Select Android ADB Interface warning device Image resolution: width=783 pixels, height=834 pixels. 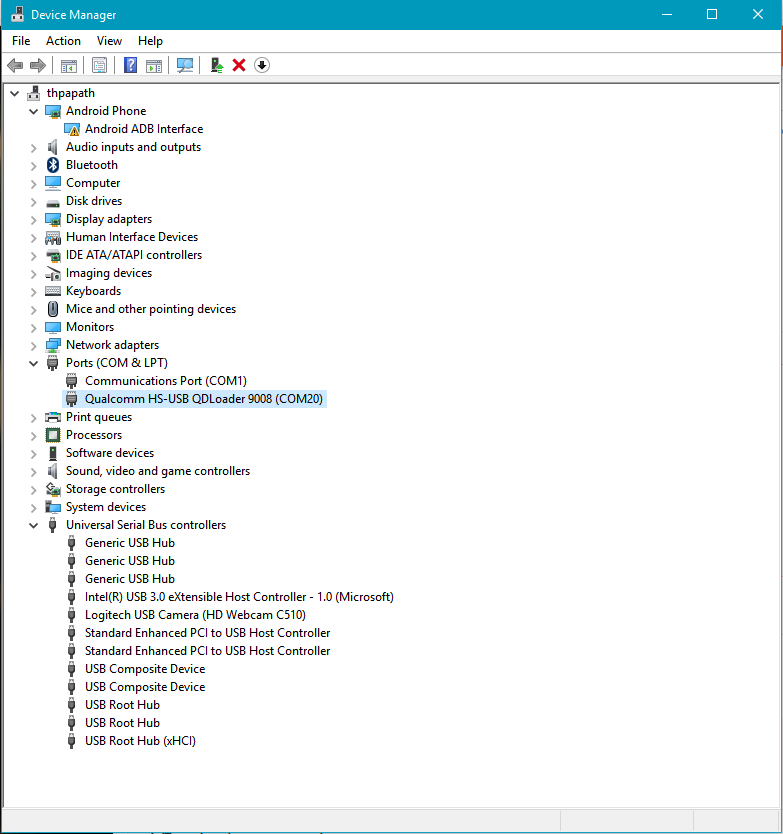click(143, 129)
